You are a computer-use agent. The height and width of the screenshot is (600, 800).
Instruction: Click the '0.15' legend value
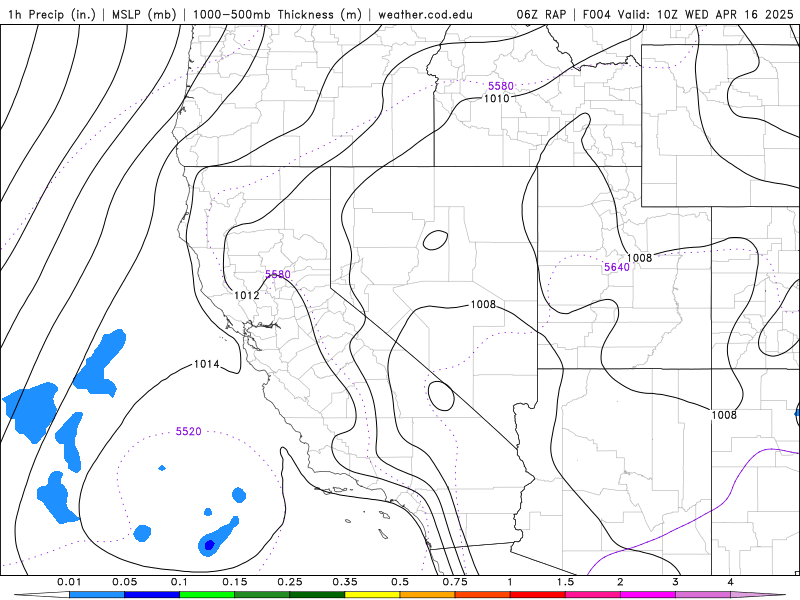[x=235, y=582]
